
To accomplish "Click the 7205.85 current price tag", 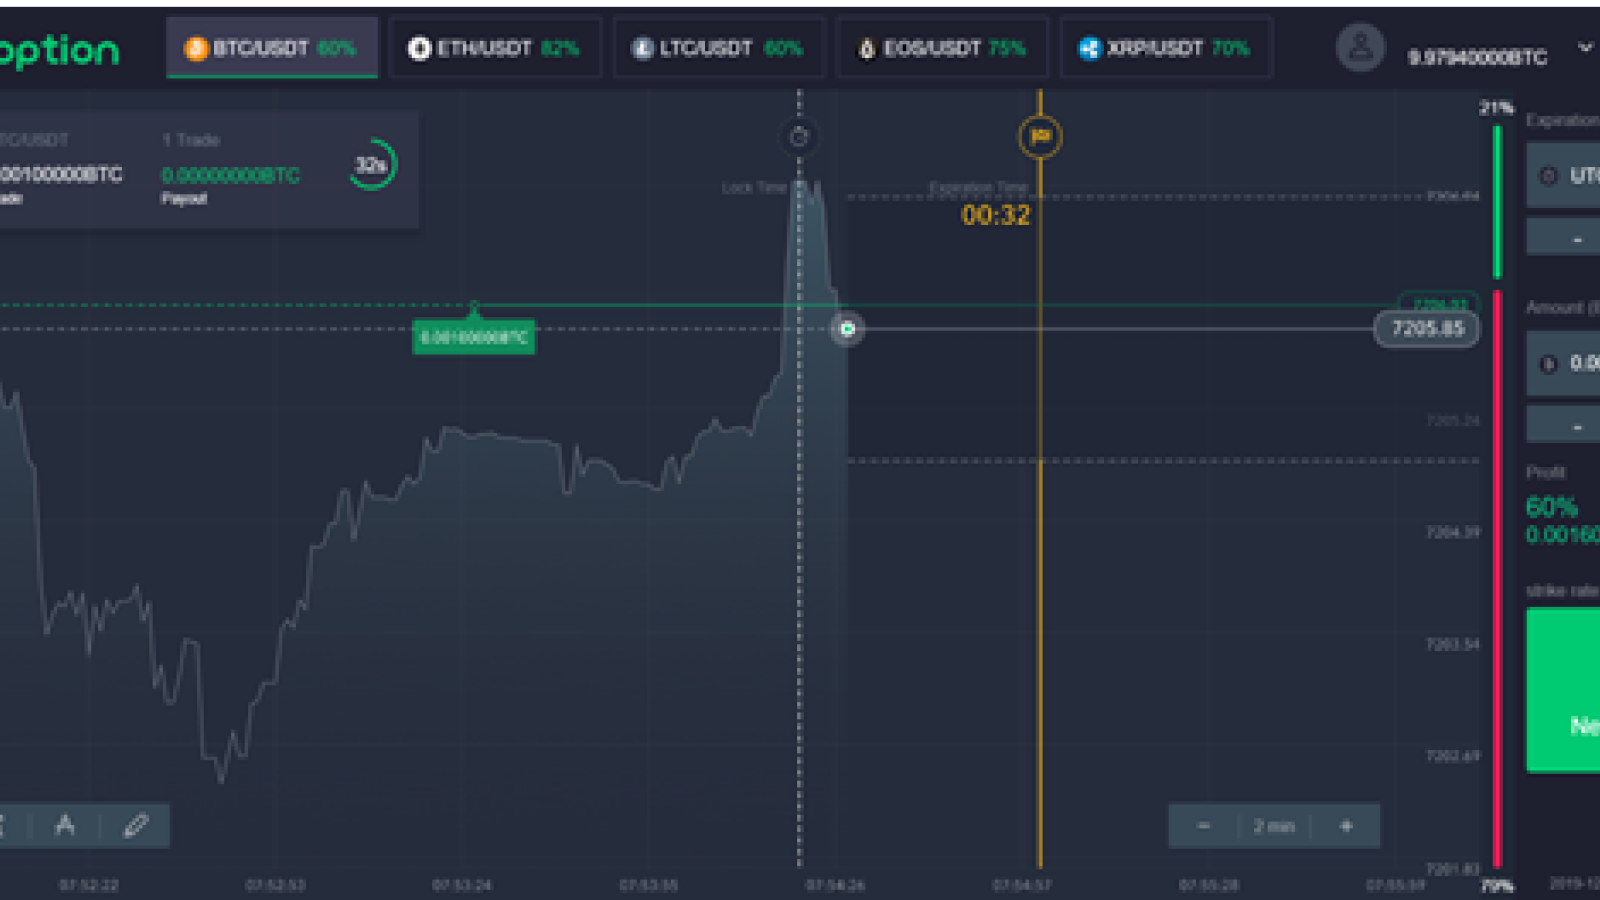I will 1427,328.
